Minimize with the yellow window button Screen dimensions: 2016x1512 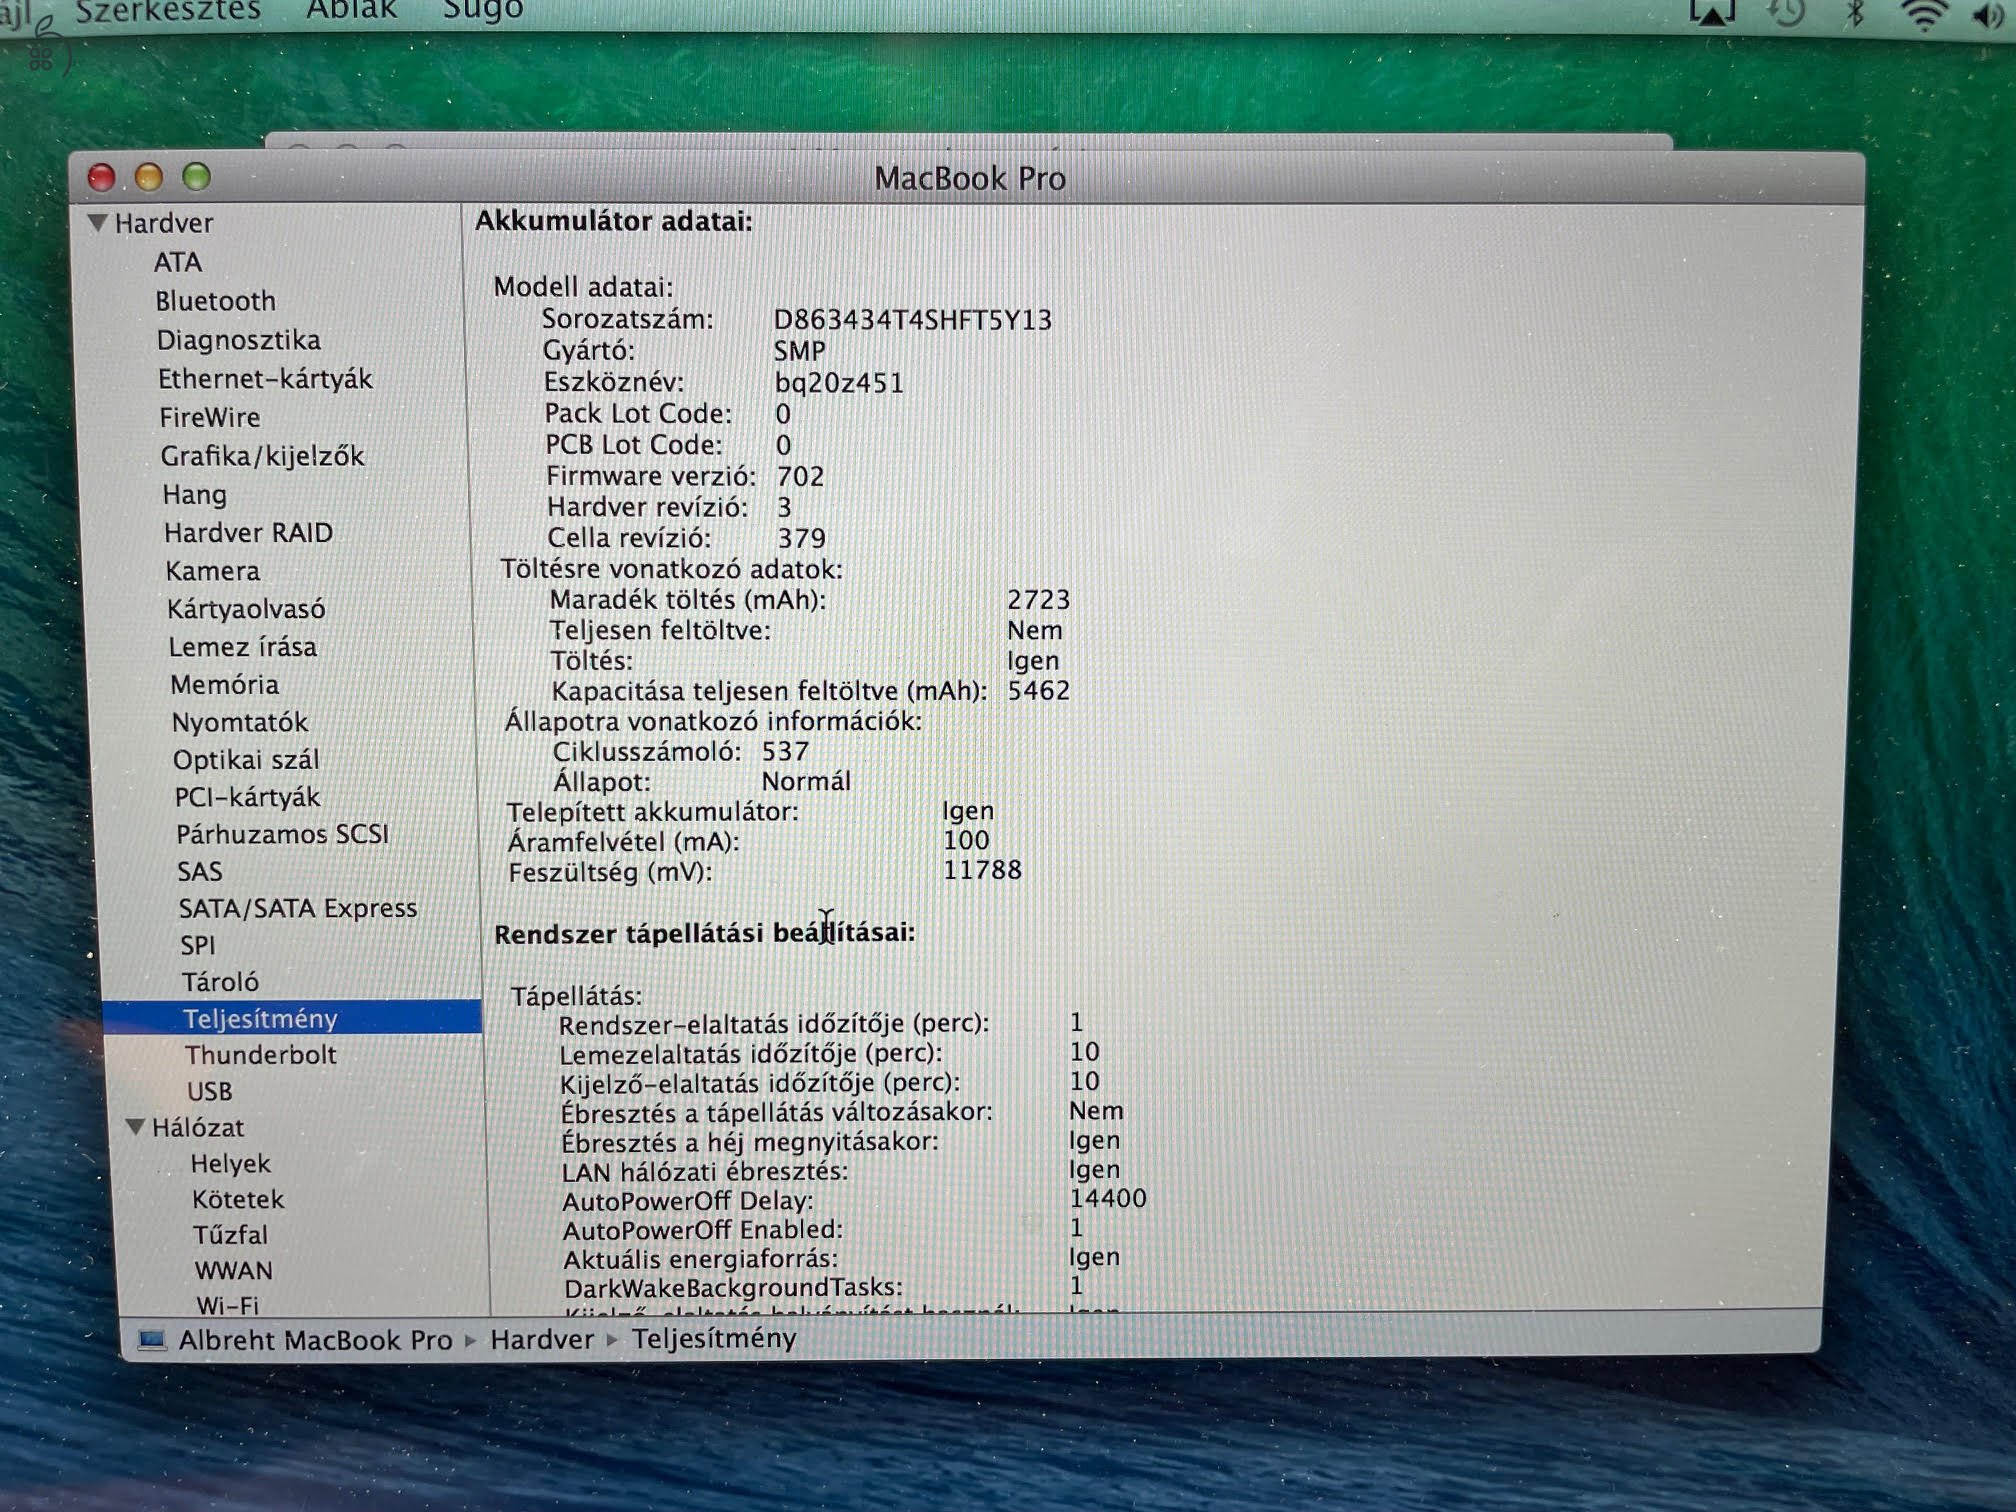149,177
